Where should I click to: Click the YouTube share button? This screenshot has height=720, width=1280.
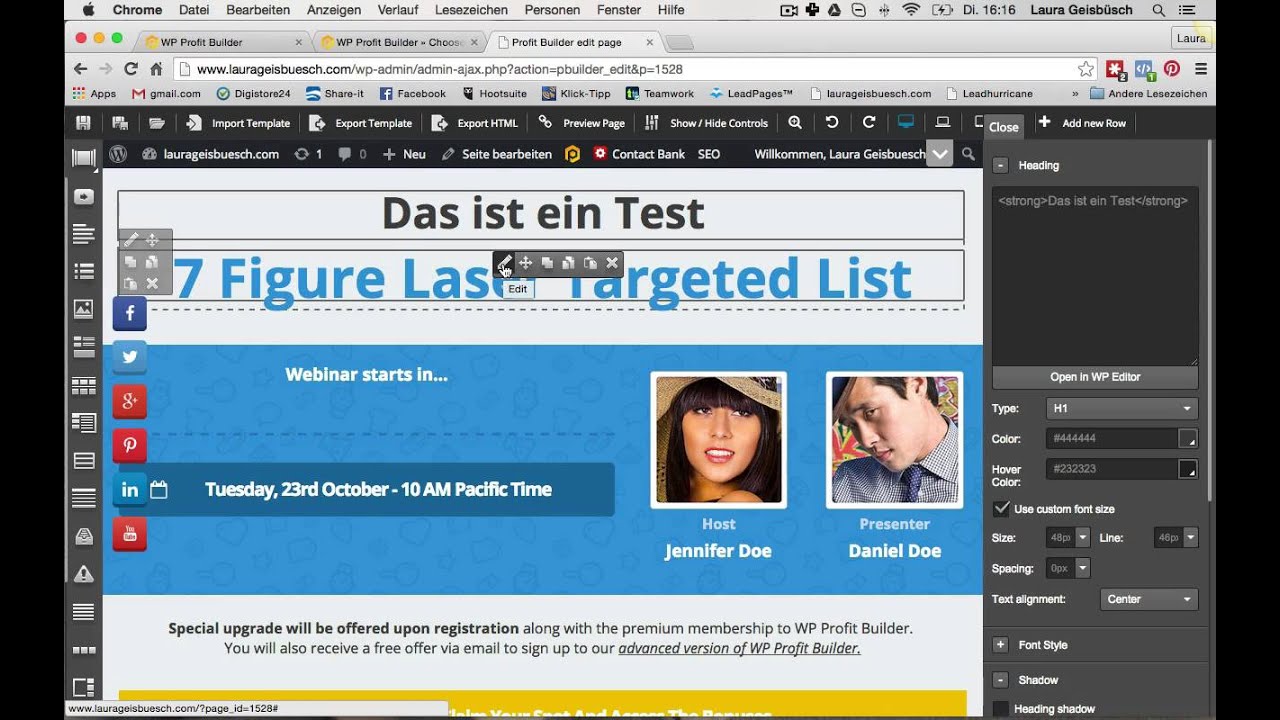point(130,534)
